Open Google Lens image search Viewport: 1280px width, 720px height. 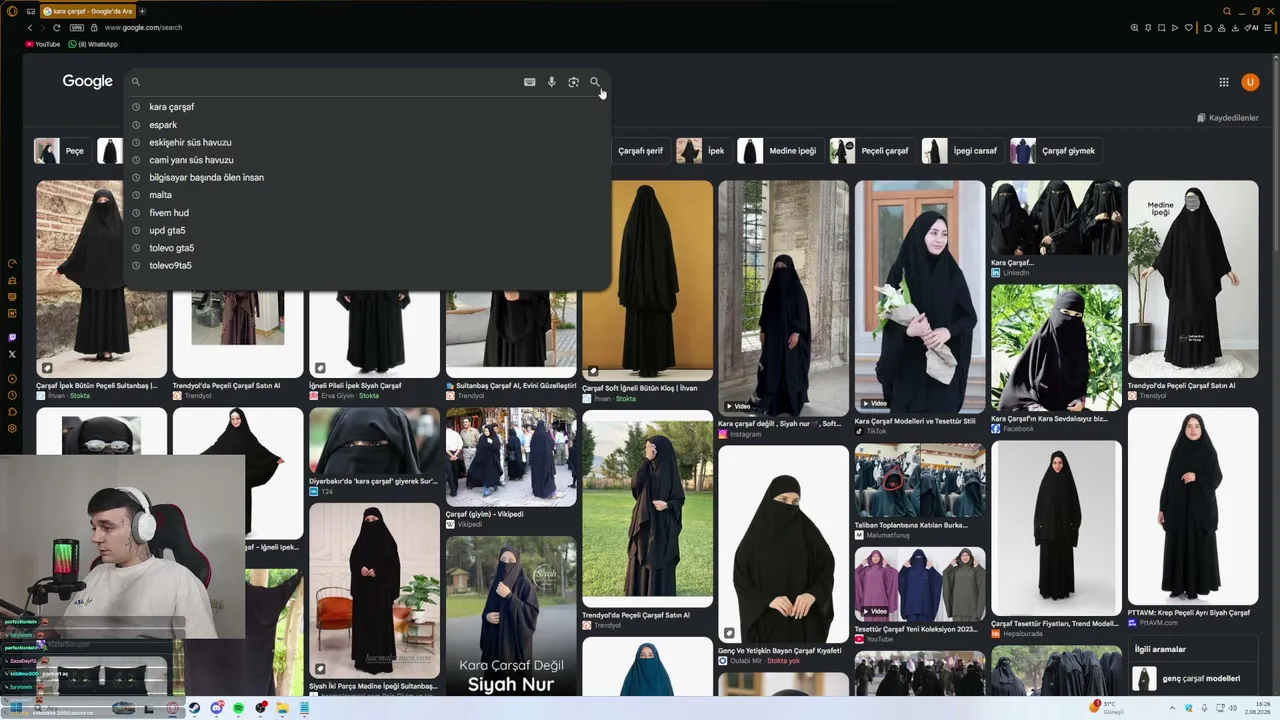[573, 82]
